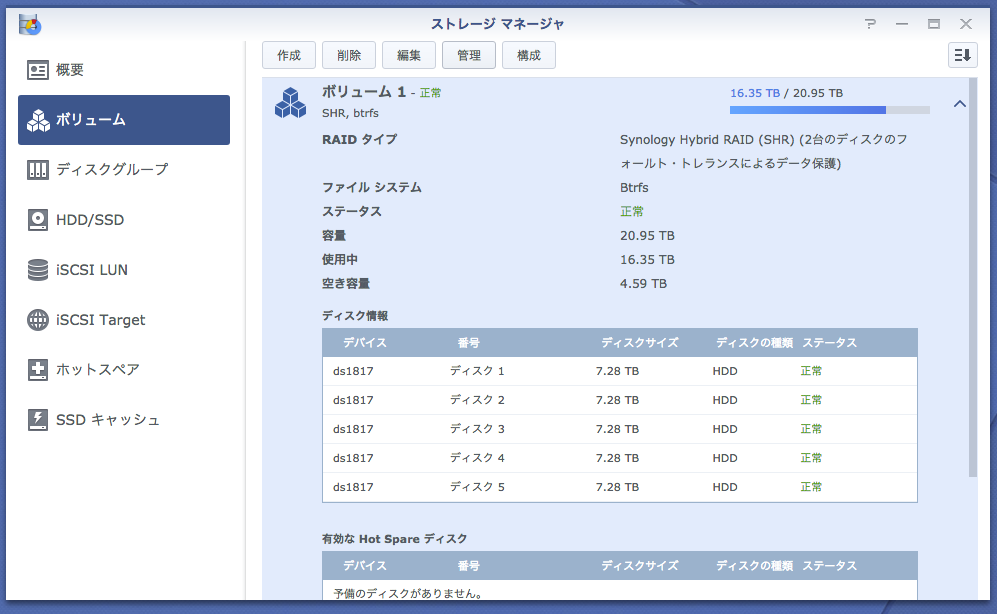997x614 pixels.
Task: Click the Storage Manager app icon top left
Action: 29,24
